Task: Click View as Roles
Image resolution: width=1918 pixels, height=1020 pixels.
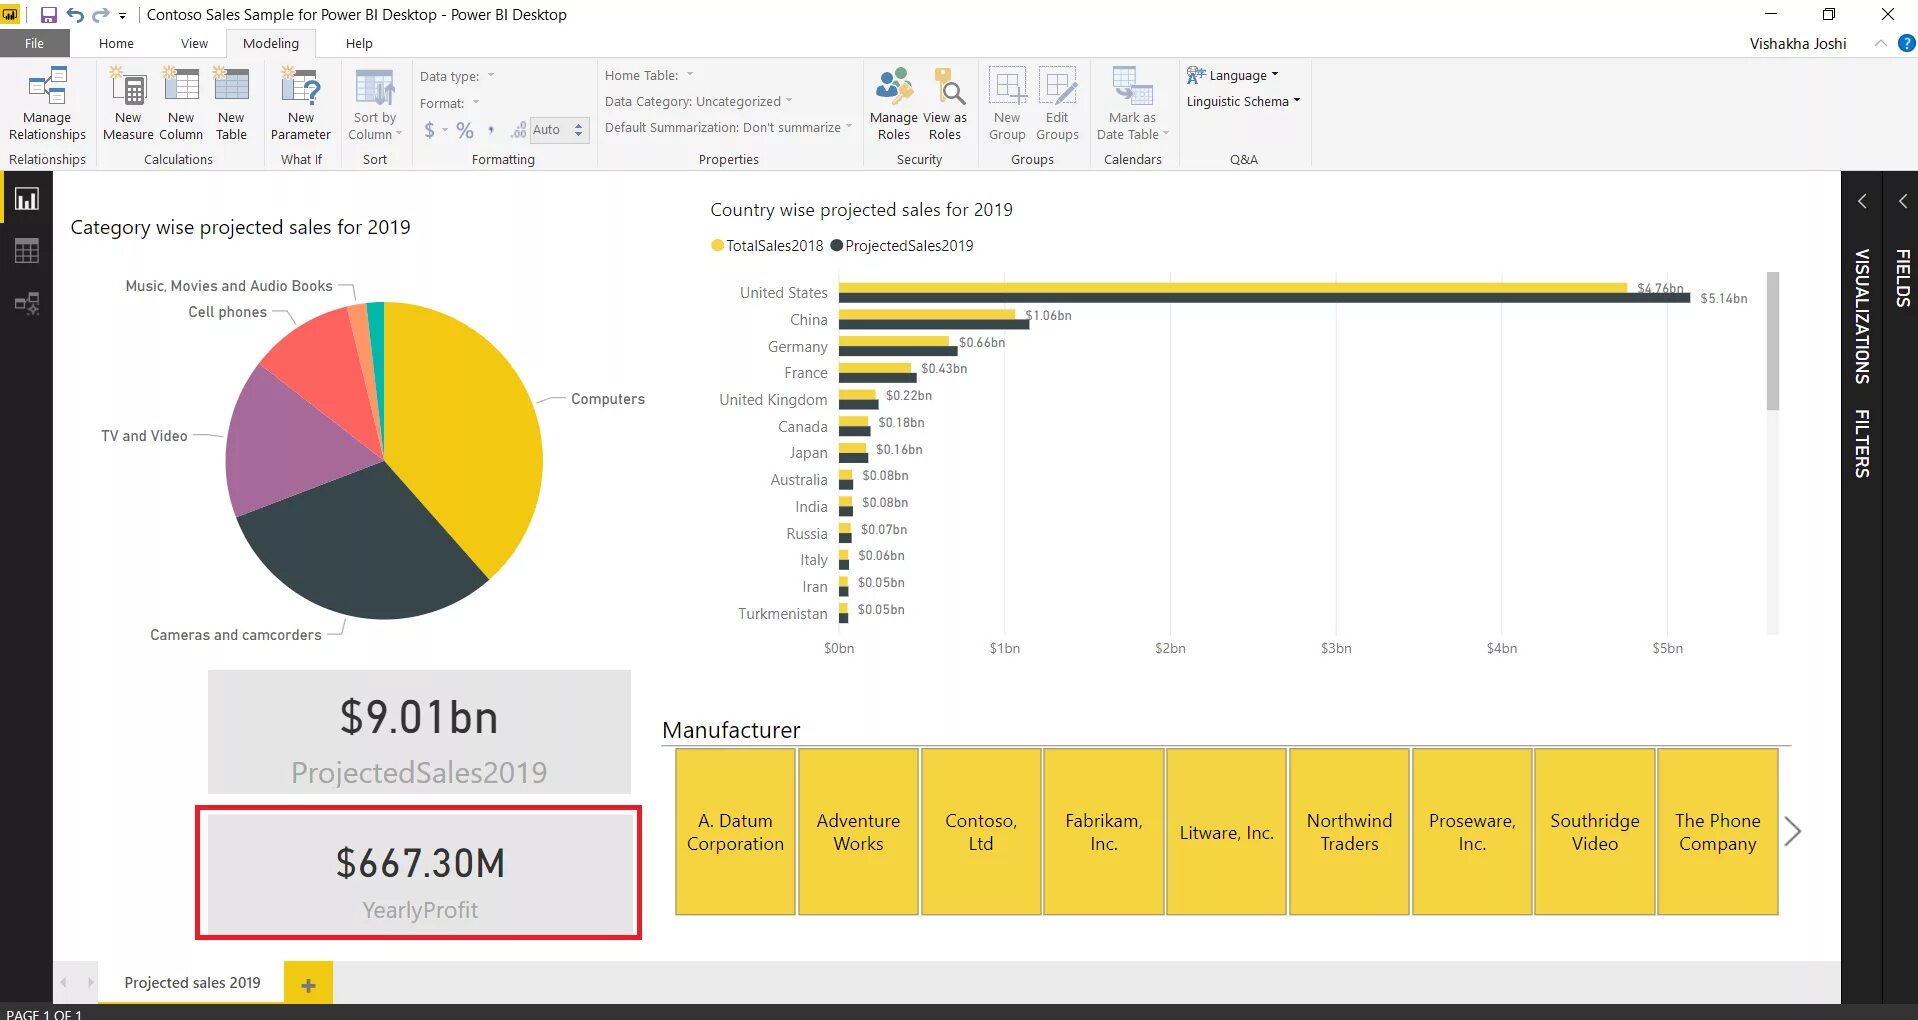Action: pyautogui.click(x=945, y=104)
